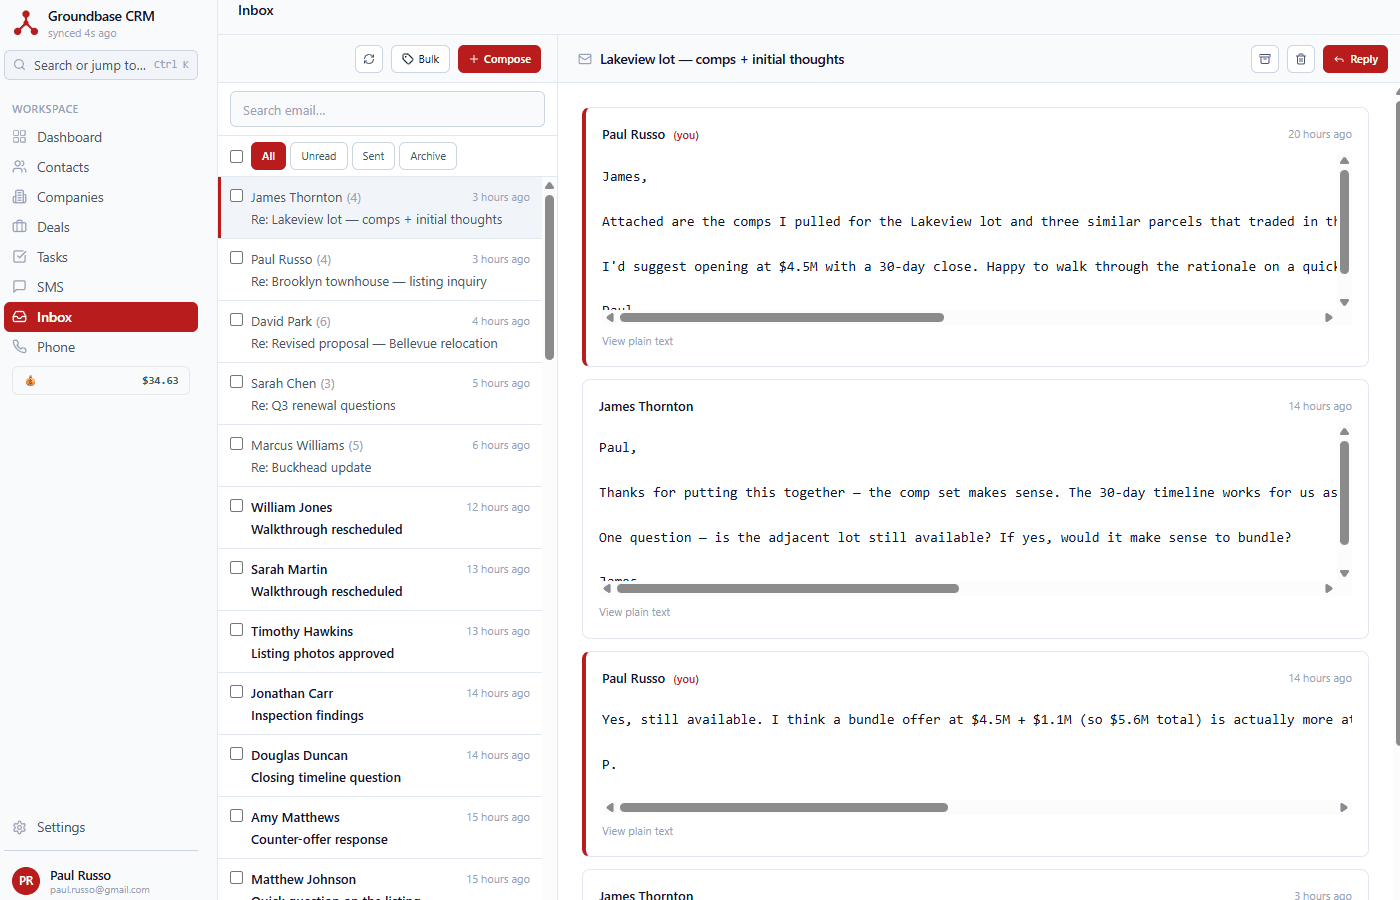Viewport: 1400px width, 900px height.
Task: Go to Contacts in the sidebar
Action: tap(101, 167)
